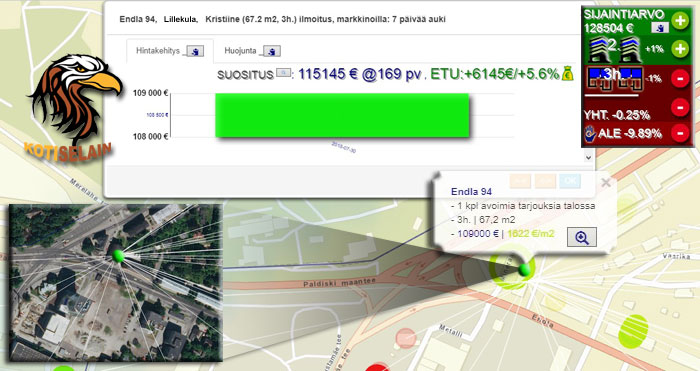Click the YHT. -0.25% label
Screen dimensions: 700x371
pyautogui.click(x=617, y=115)
